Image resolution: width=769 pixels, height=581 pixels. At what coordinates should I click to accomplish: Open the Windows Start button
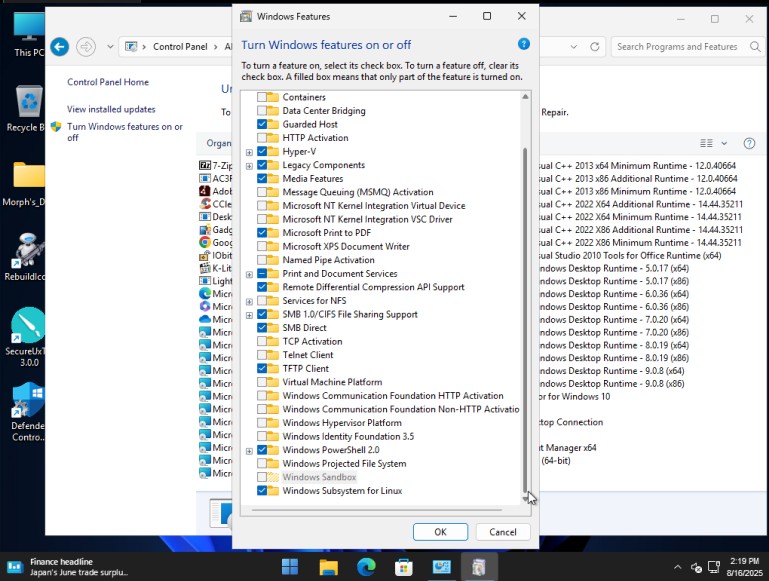(290, 567)
